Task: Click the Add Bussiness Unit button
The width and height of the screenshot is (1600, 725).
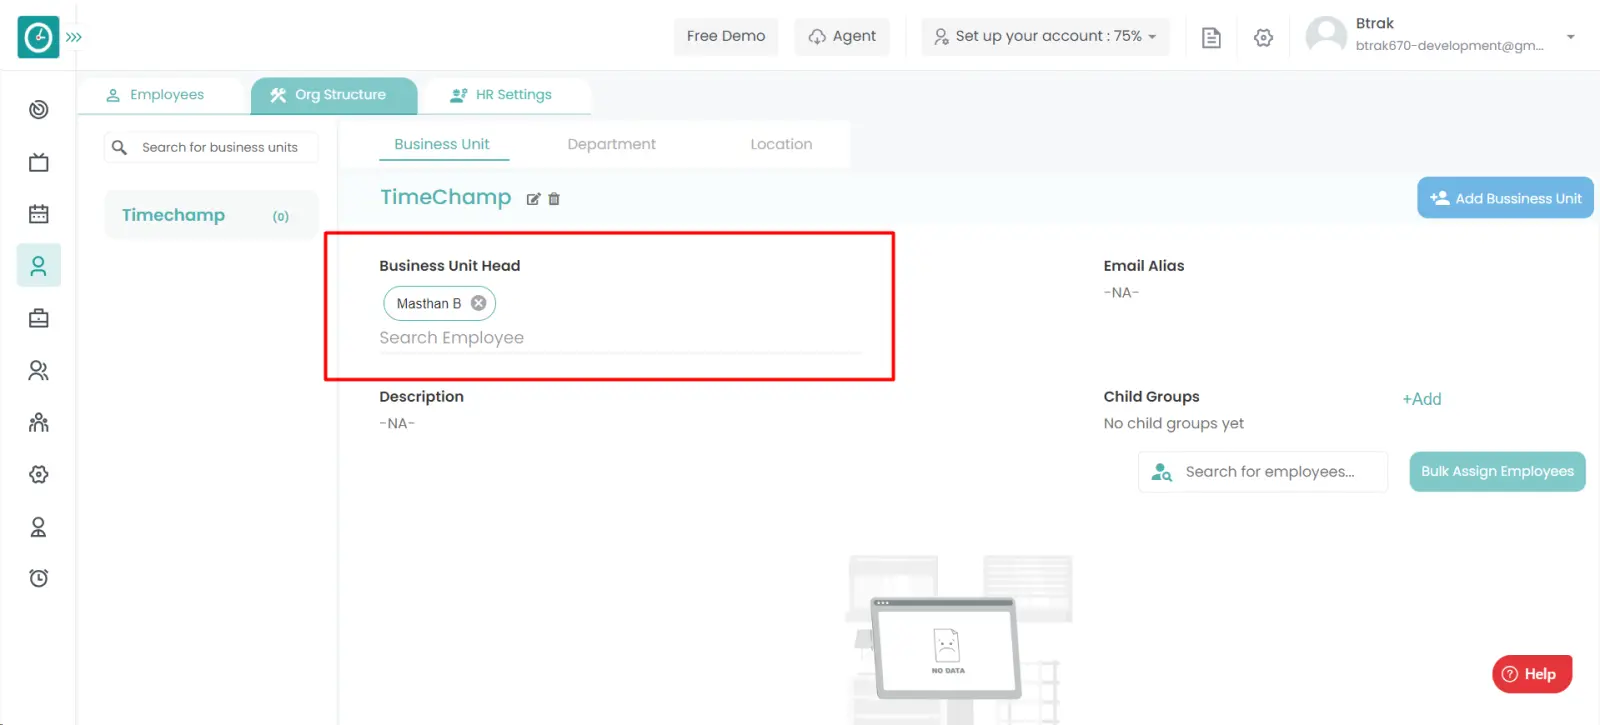Action: click(x=1505, y=198)
